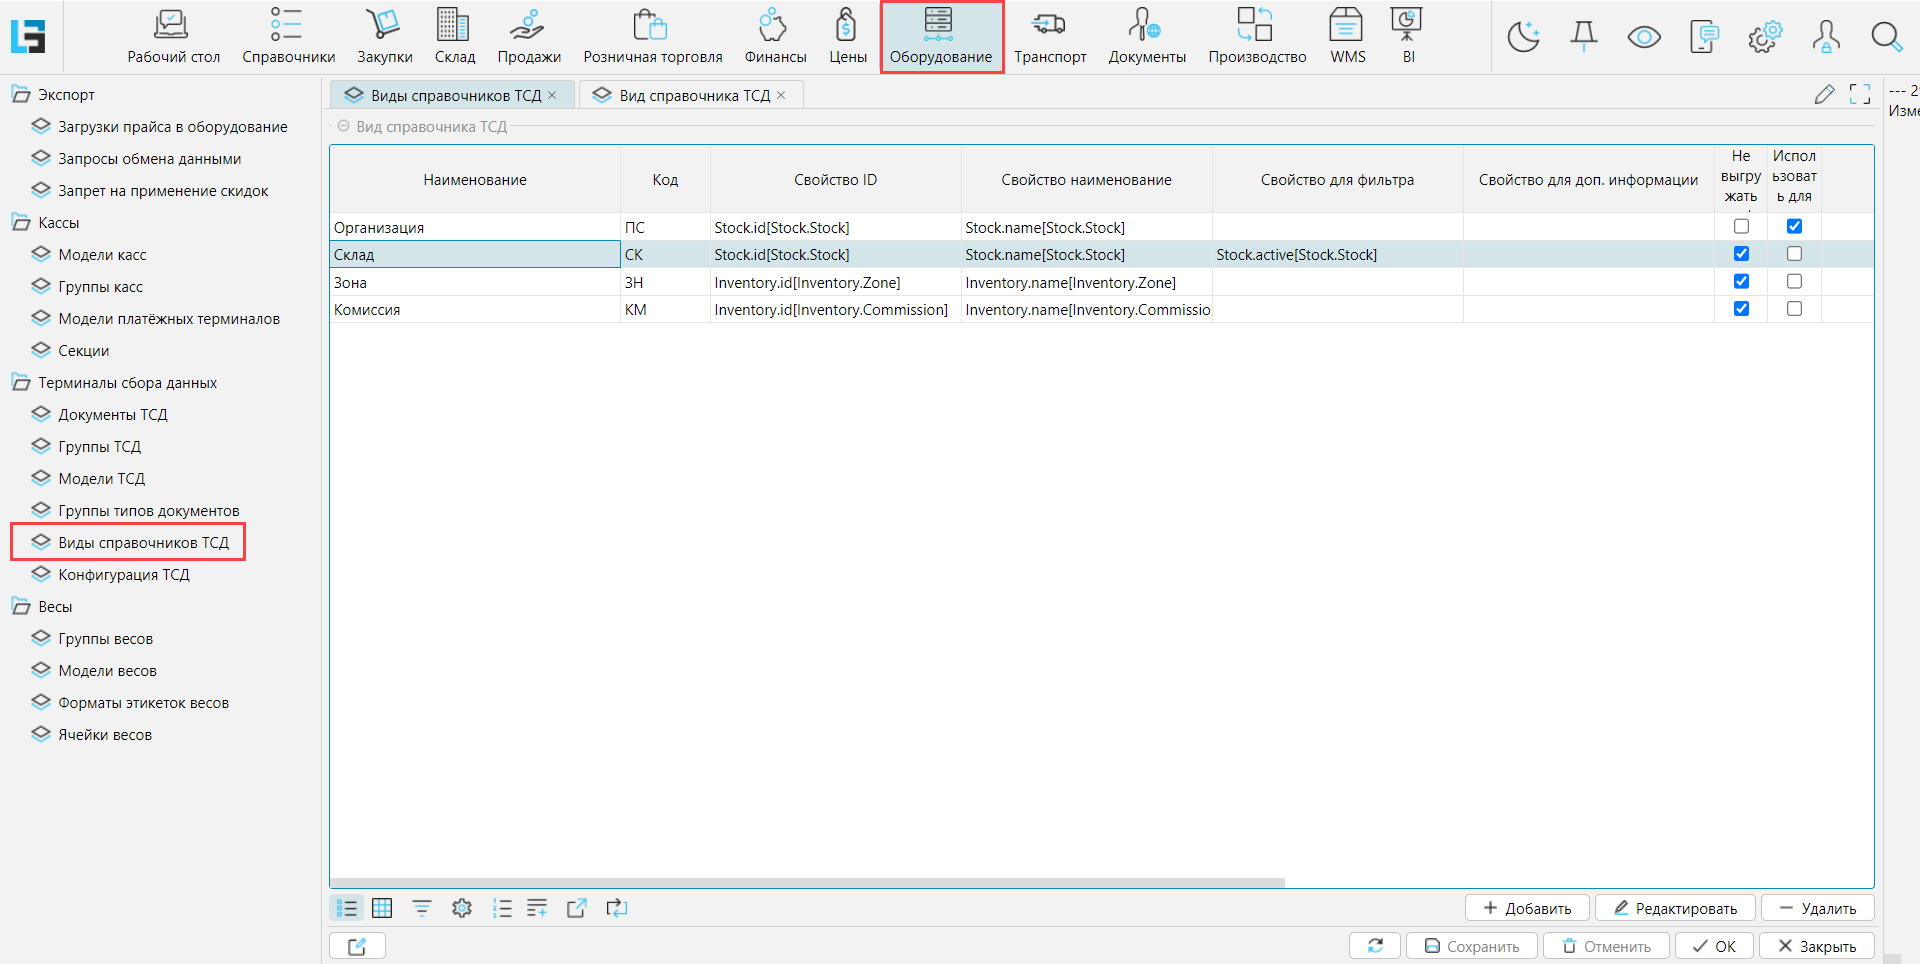Click the pin icon in top toolbar
1920x964 pixels.
pyautogui.click(x=1584, y=37)
